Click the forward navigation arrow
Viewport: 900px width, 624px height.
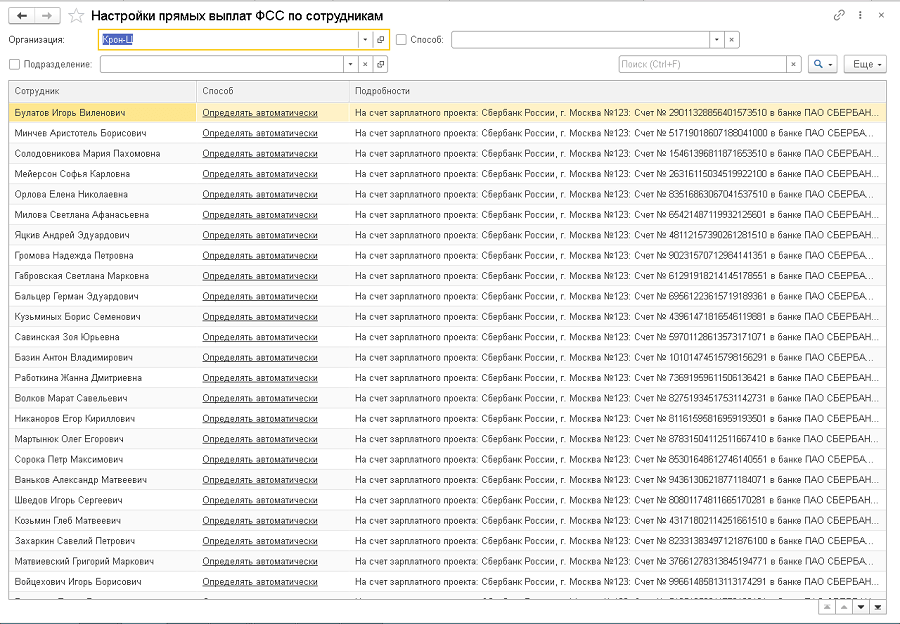coord(48,16)
